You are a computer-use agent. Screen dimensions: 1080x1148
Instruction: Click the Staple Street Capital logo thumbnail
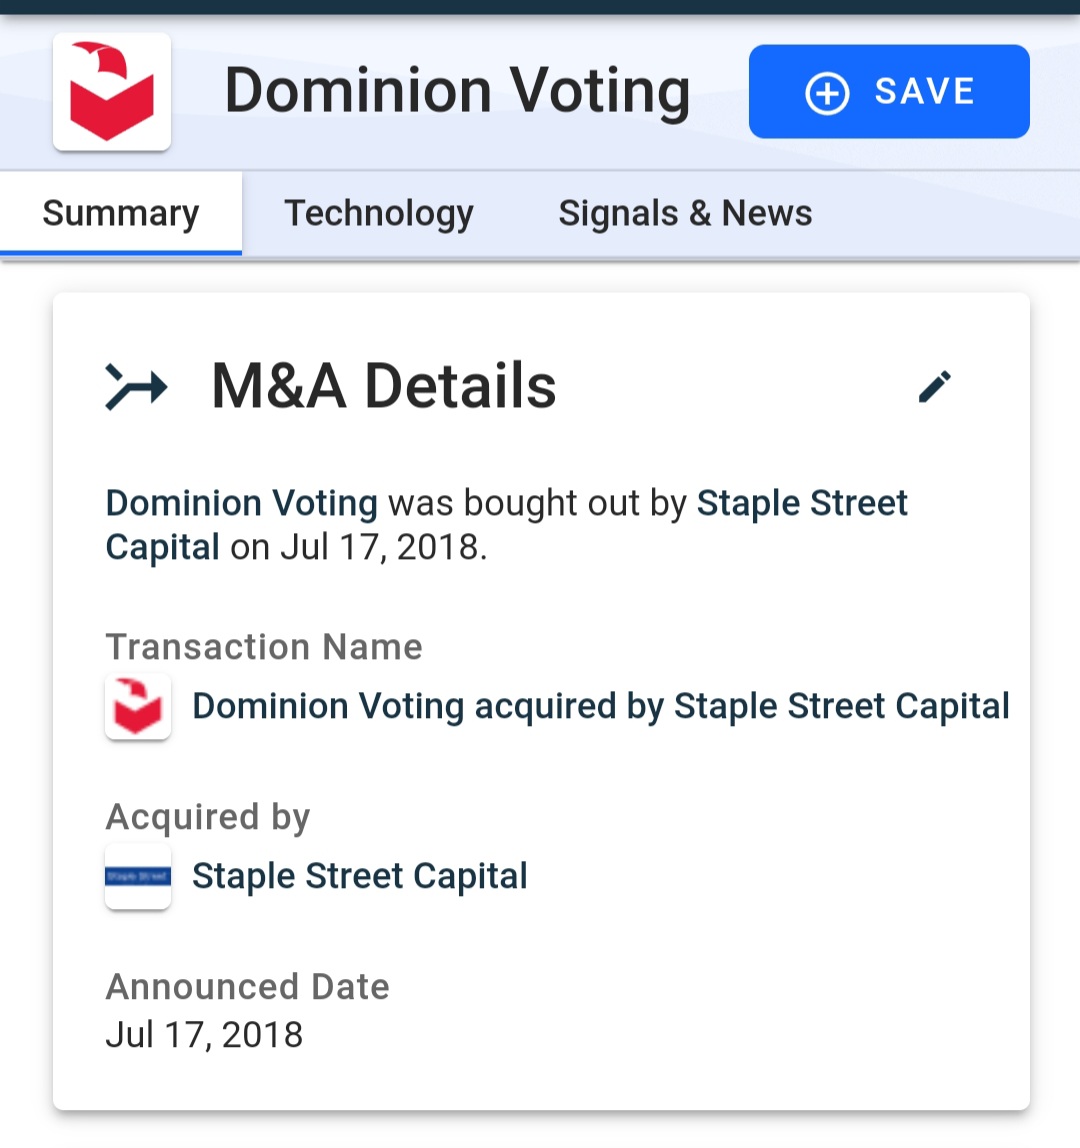[138, 876]
